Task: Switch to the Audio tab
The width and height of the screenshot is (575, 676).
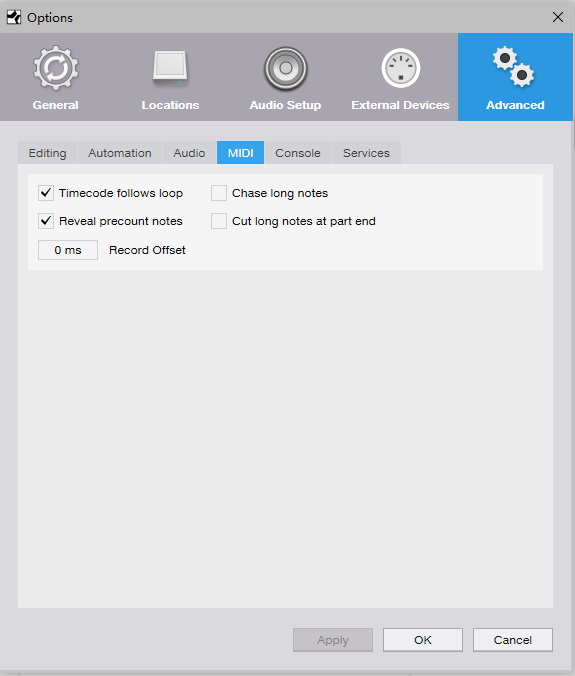Action: pyautogui.click(x=189, y=153)
